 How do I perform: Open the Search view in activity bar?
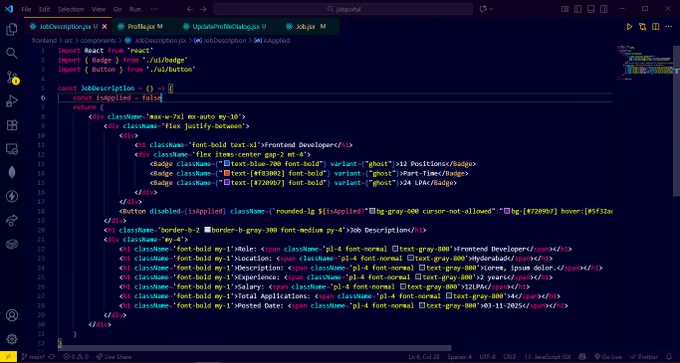click(12, 53)
